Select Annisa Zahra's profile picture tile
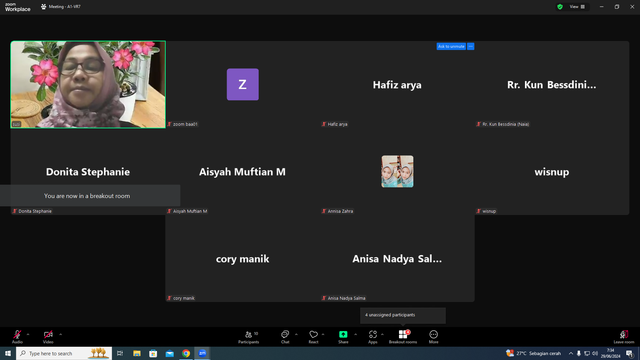This screenshot has height=360, width=640. [x=397, y=171]
